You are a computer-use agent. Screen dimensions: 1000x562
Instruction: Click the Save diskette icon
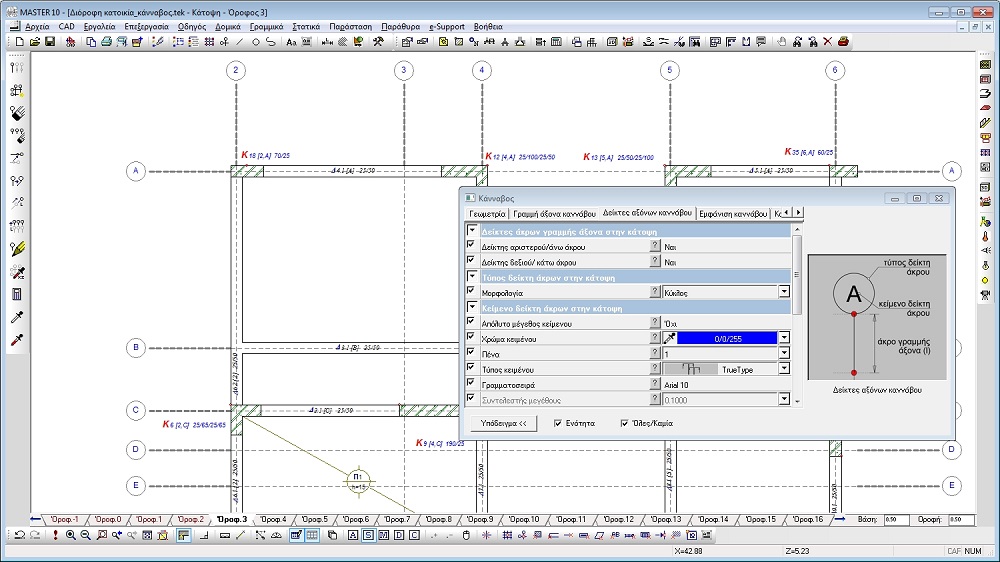50,42
